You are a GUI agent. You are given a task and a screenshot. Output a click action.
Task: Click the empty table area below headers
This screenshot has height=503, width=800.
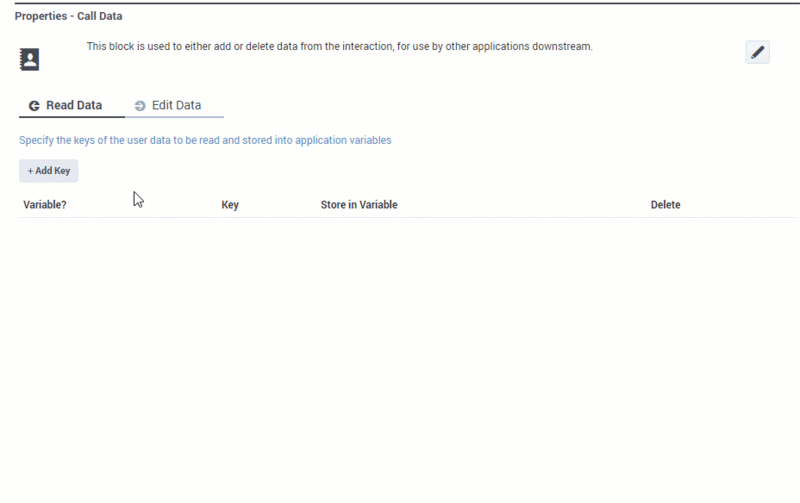(x=407, y=357)
